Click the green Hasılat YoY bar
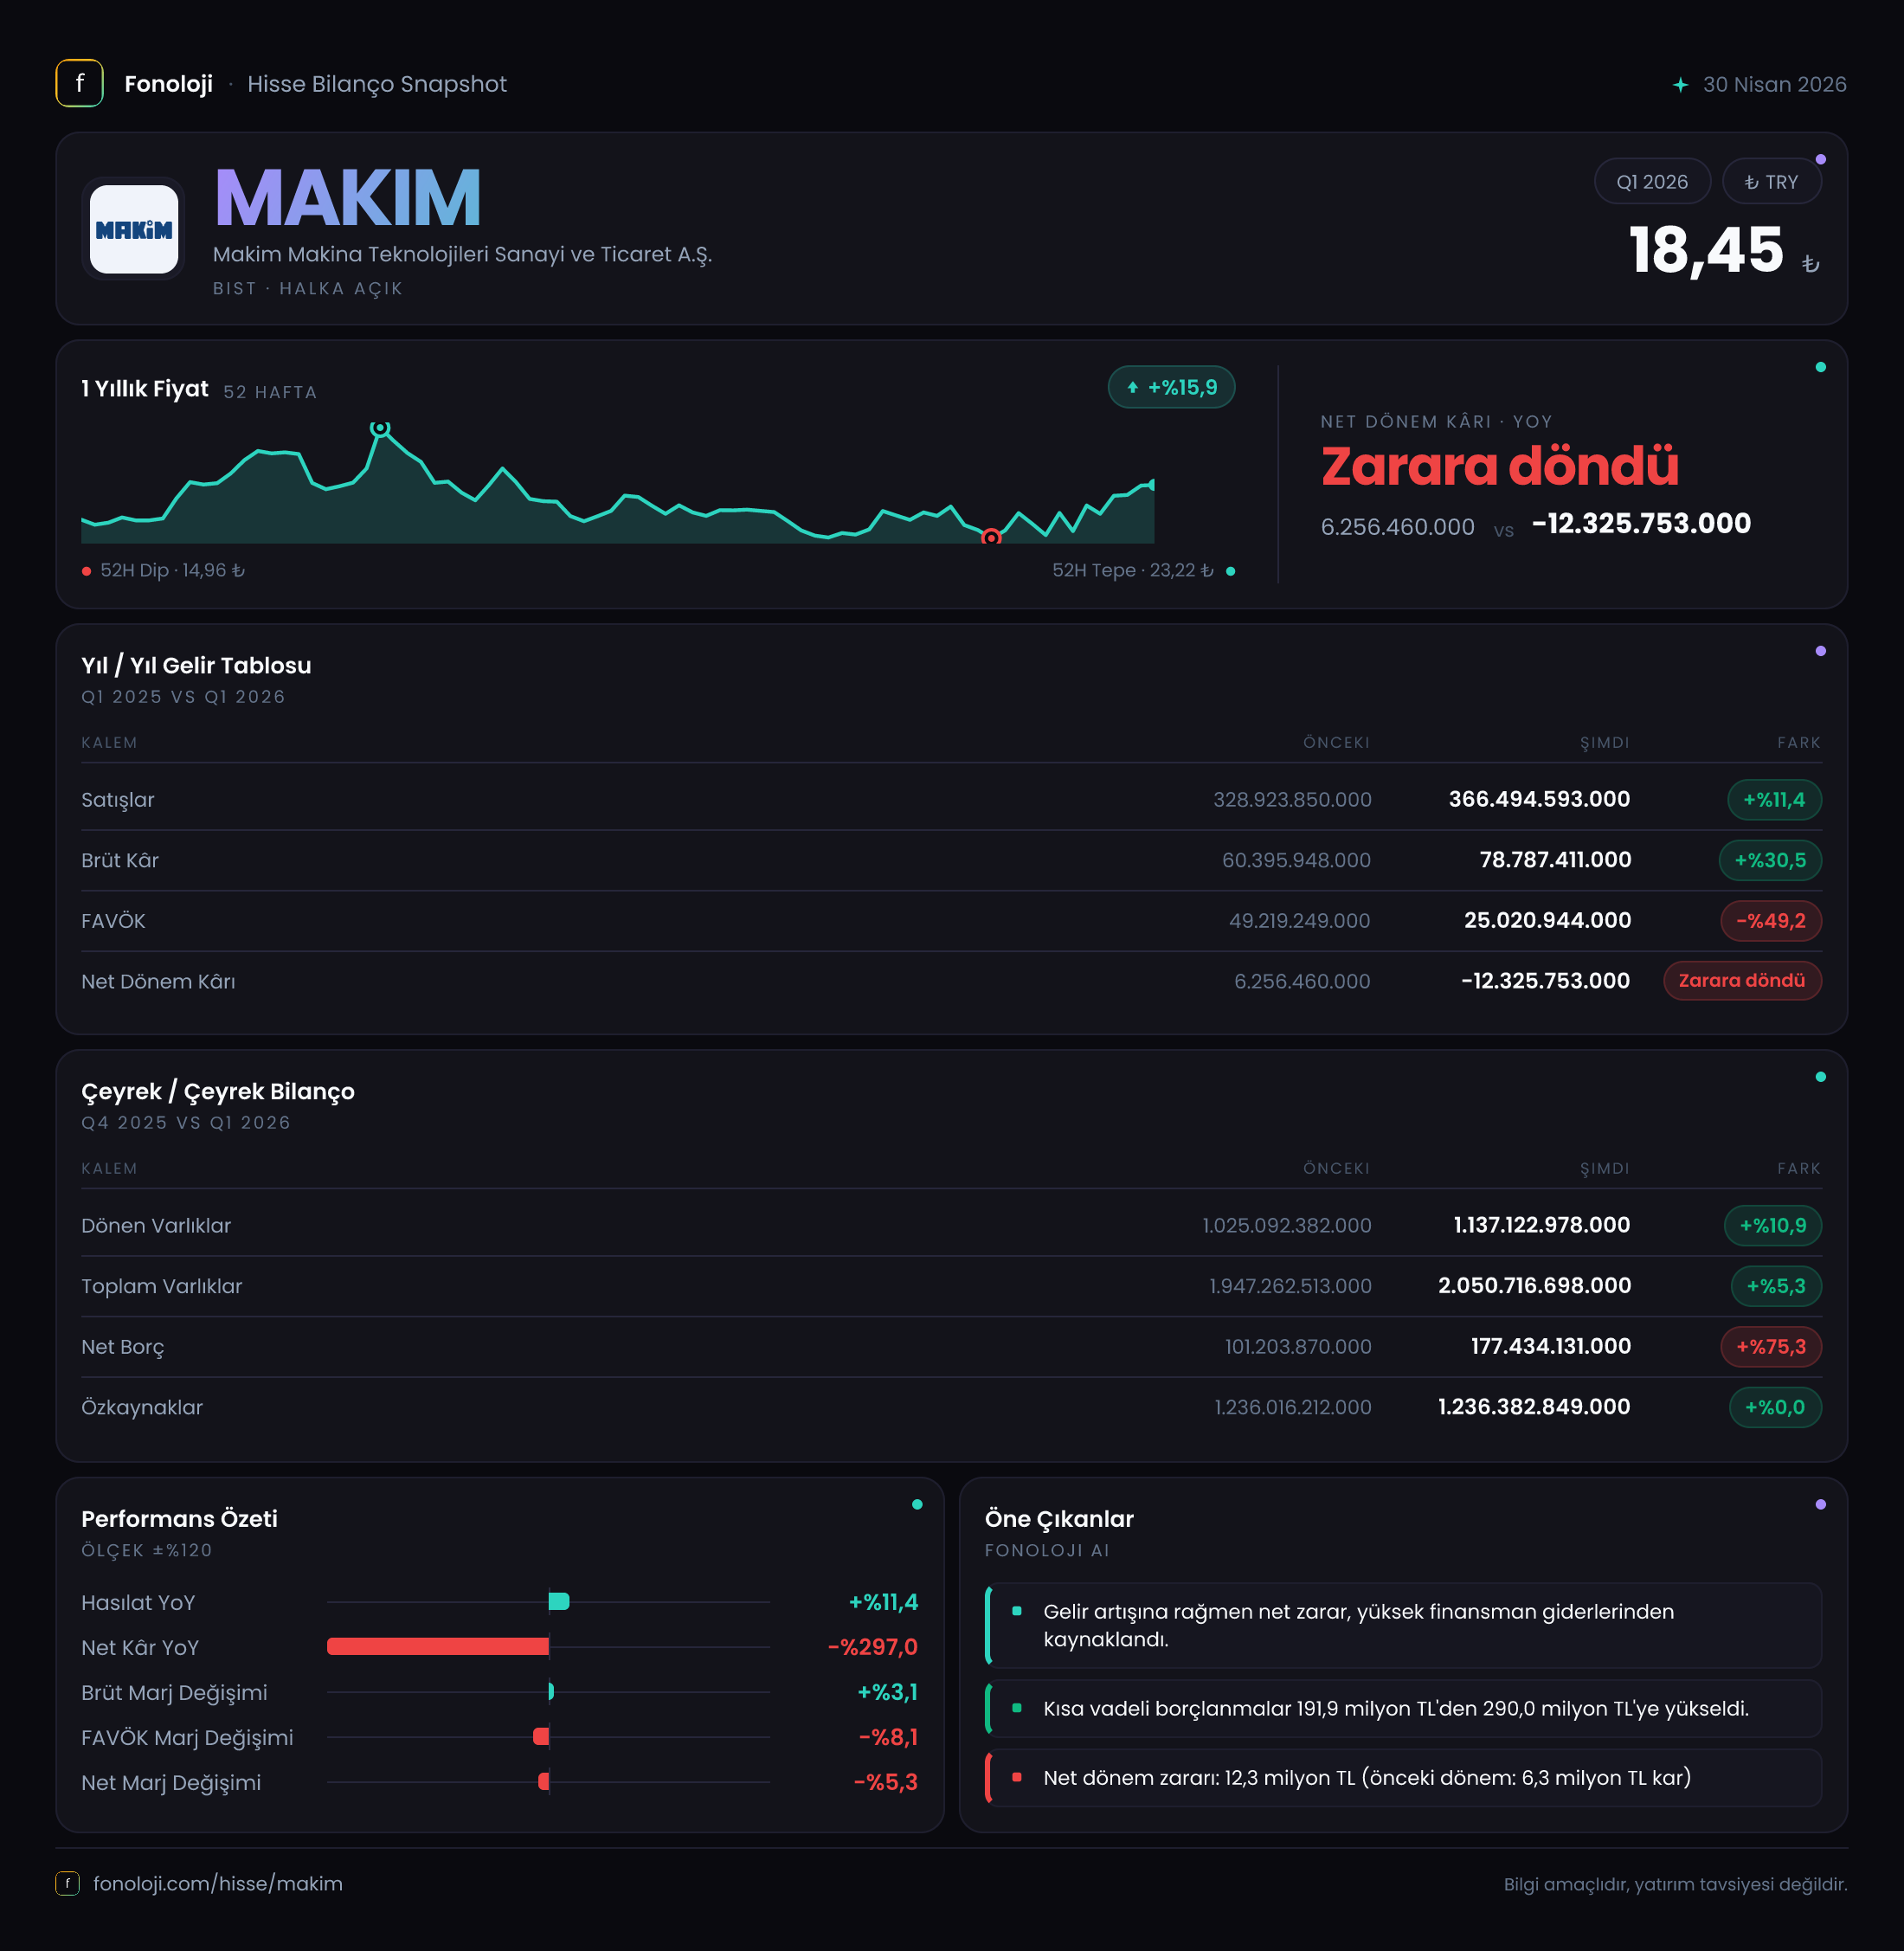 tap(559, 1601)
